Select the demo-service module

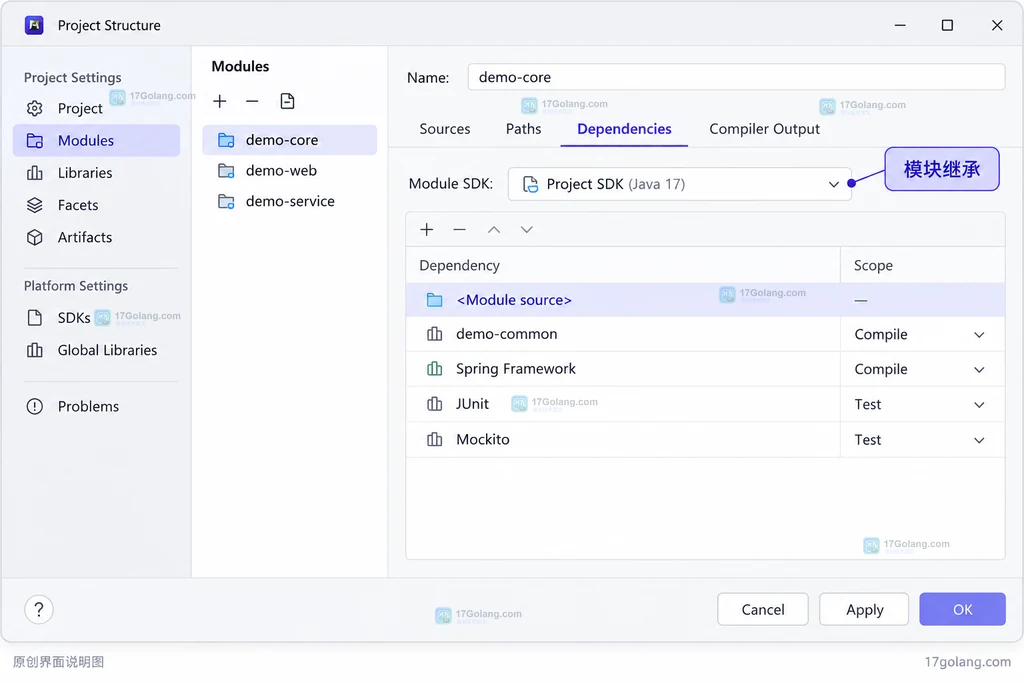point(290,201)
